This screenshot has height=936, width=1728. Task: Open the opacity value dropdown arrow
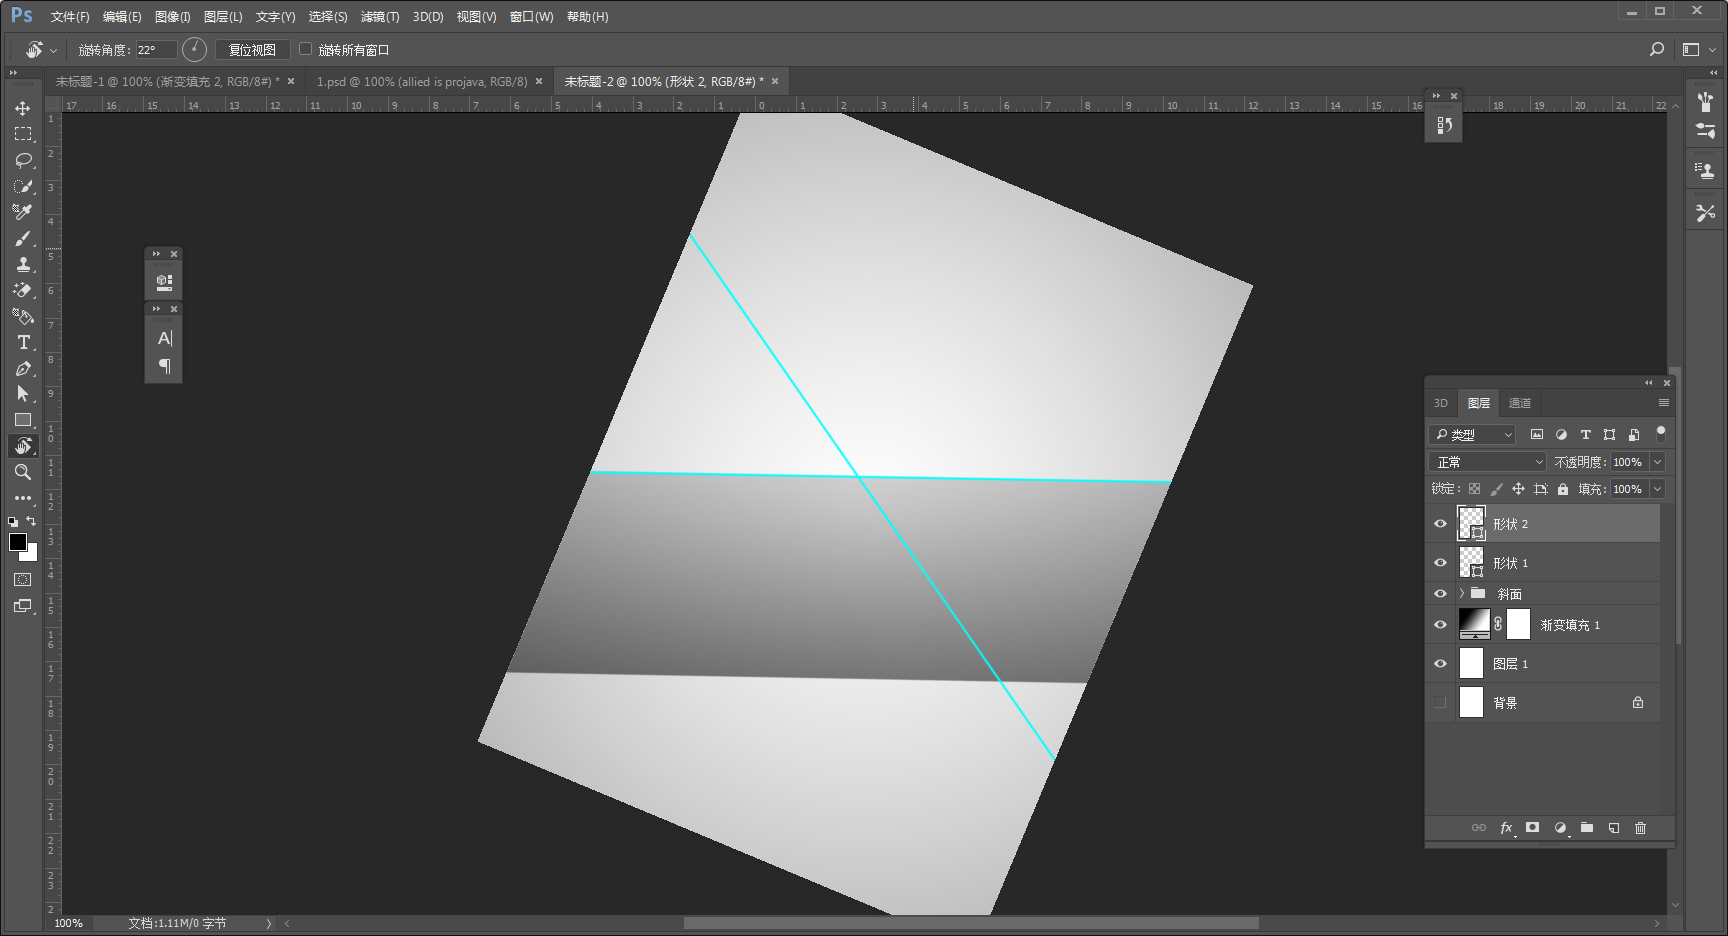(1658, 462)
